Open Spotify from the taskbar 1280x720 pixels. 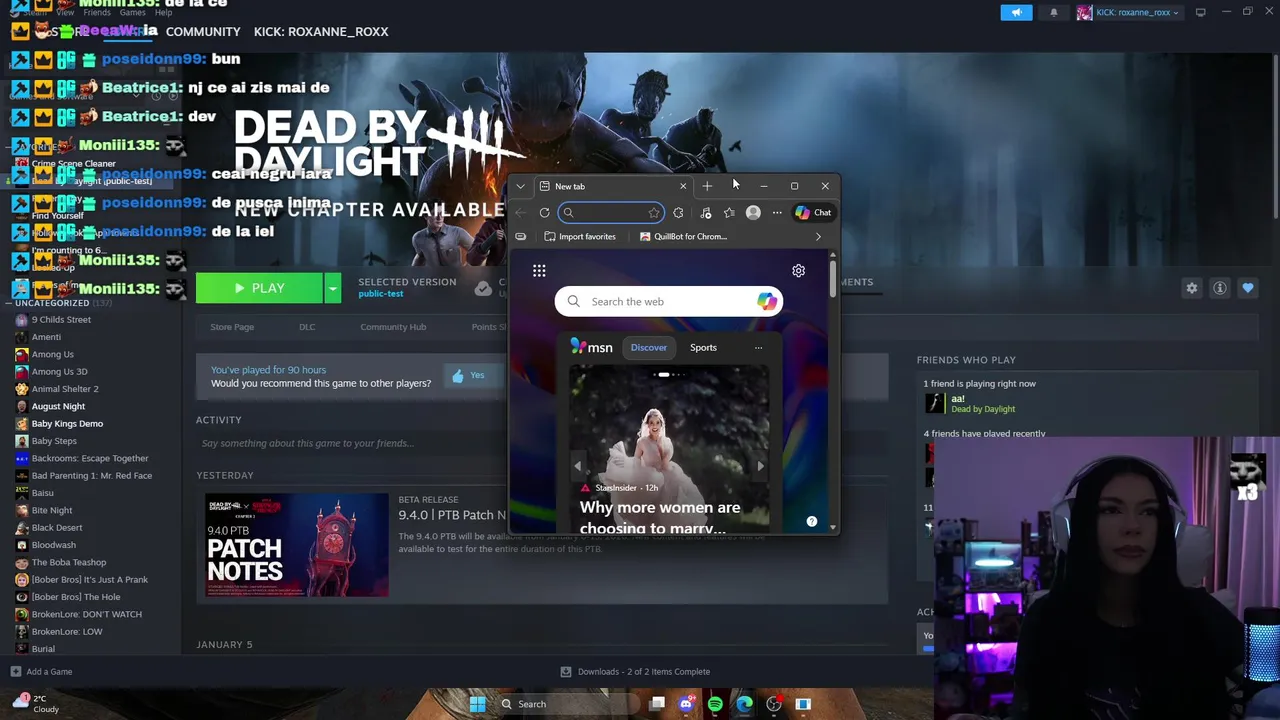point(715,704)
